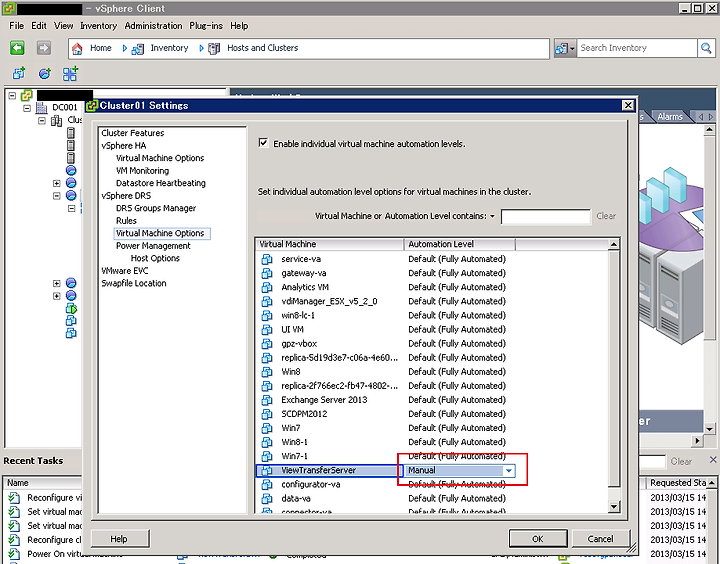This screenshot has height=564, width=720.
Task: Select DRS Groups Manager
Action: point(156,209)
